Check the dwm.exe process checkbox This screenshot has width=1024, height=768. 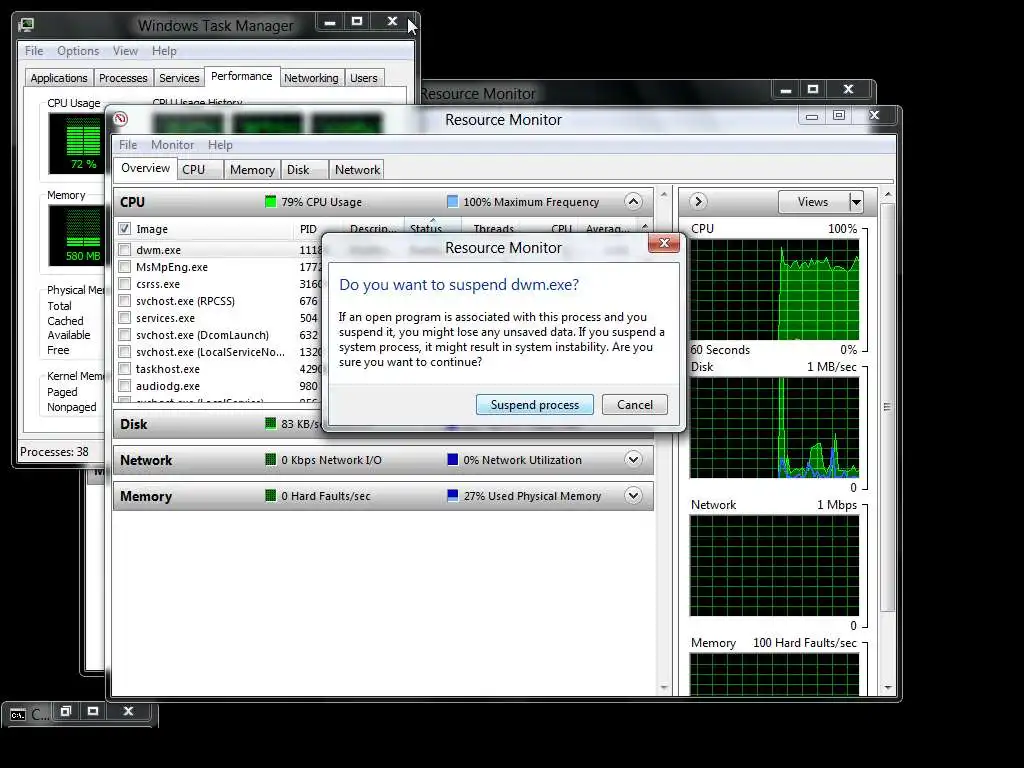124,249
